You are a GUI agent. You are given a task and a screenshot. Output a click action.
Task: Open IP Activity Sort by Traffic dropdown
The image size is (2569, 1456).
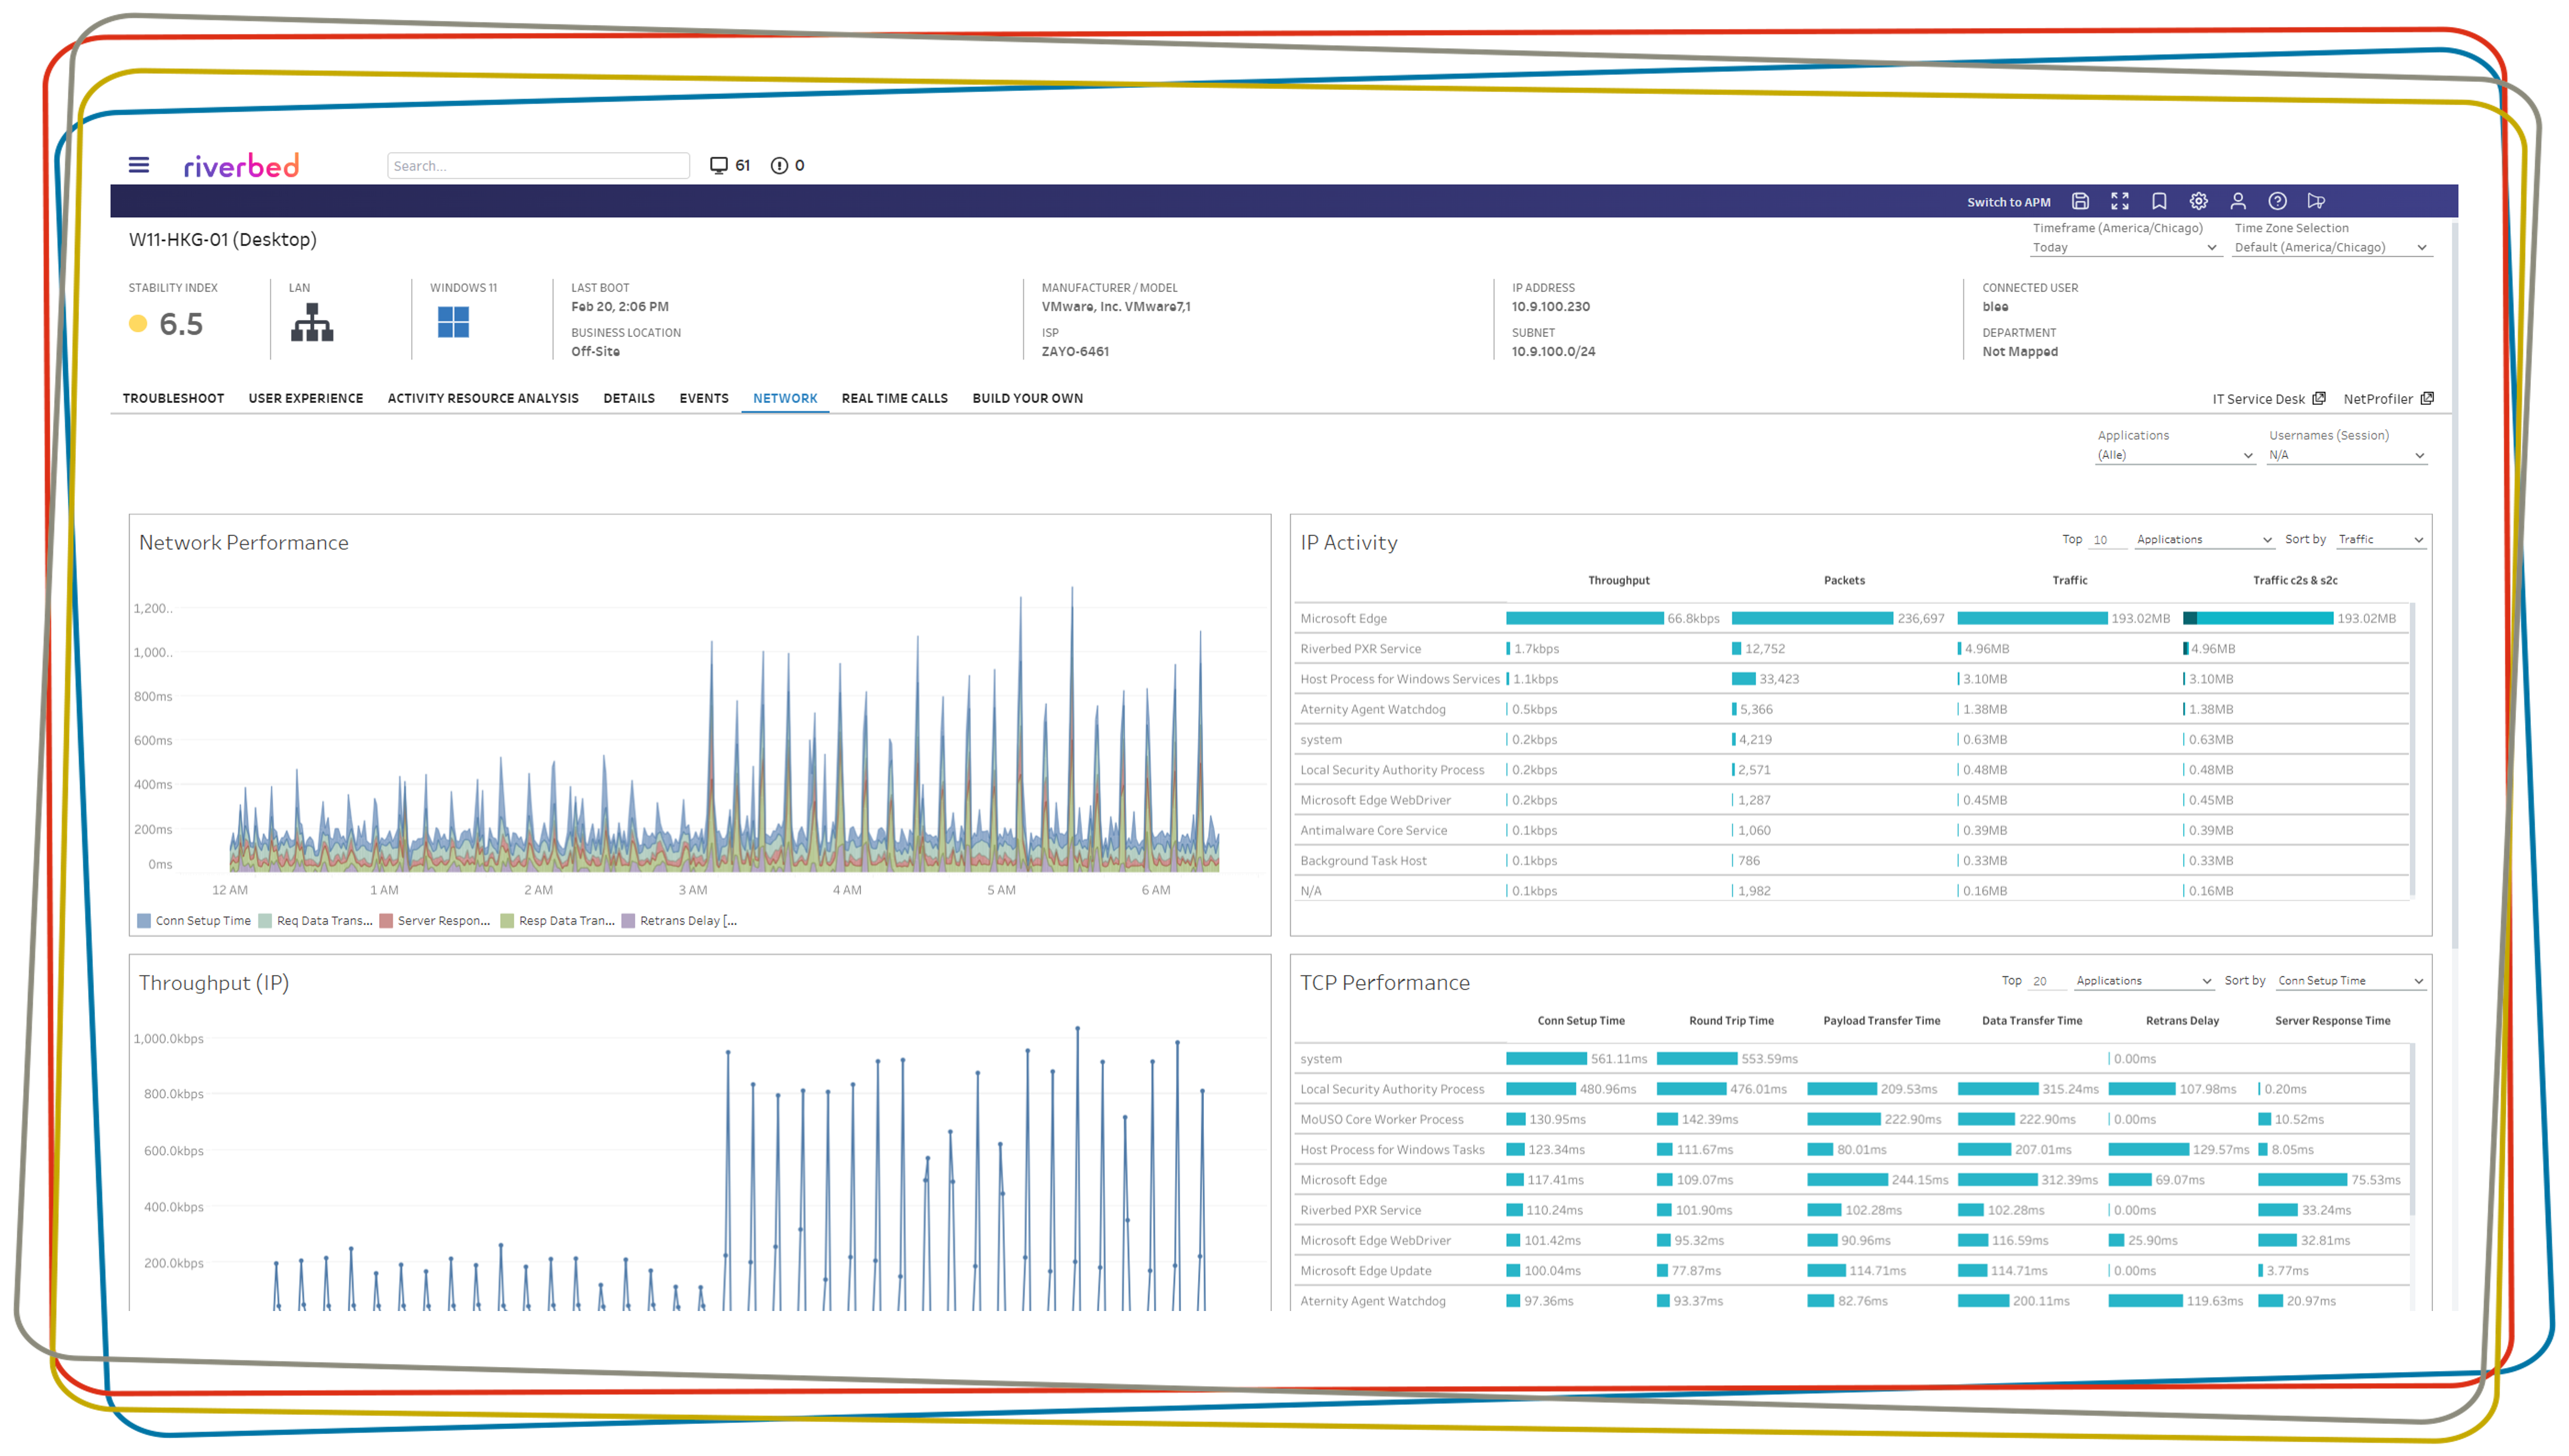pyautogui.click(x=2381, y=540)
